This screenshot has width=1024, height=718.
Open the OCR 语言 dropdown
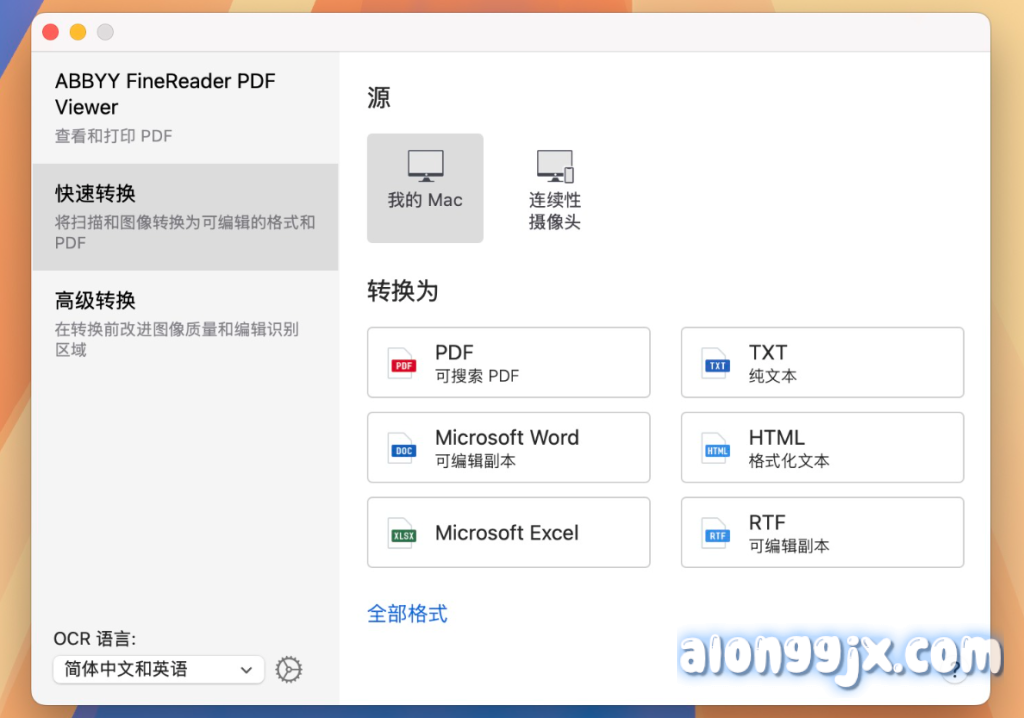pyautogui.click(x=158, y=670)
